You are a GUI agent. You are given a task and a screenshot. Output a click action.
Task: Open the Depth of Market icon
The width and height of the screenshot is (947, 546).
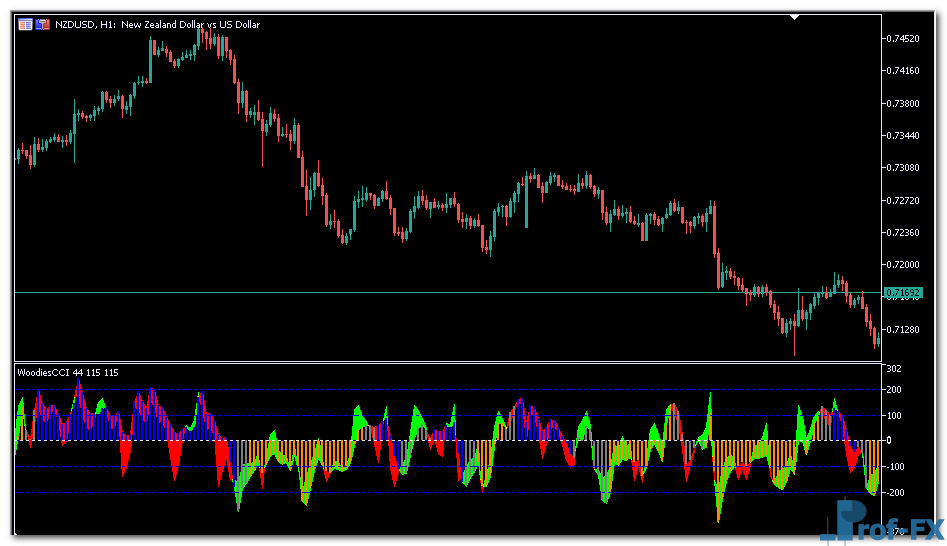click(x=43, y=24)
